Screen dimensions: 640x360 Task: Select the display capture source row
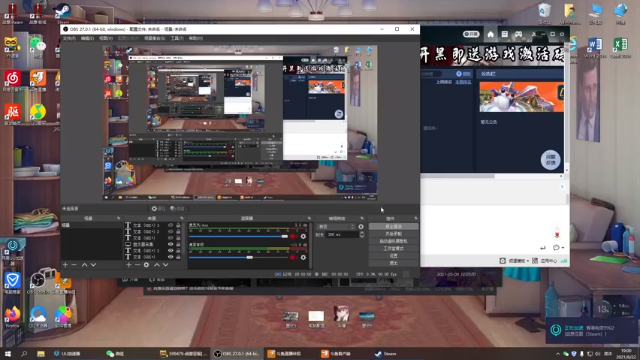(x=153, y=244)
